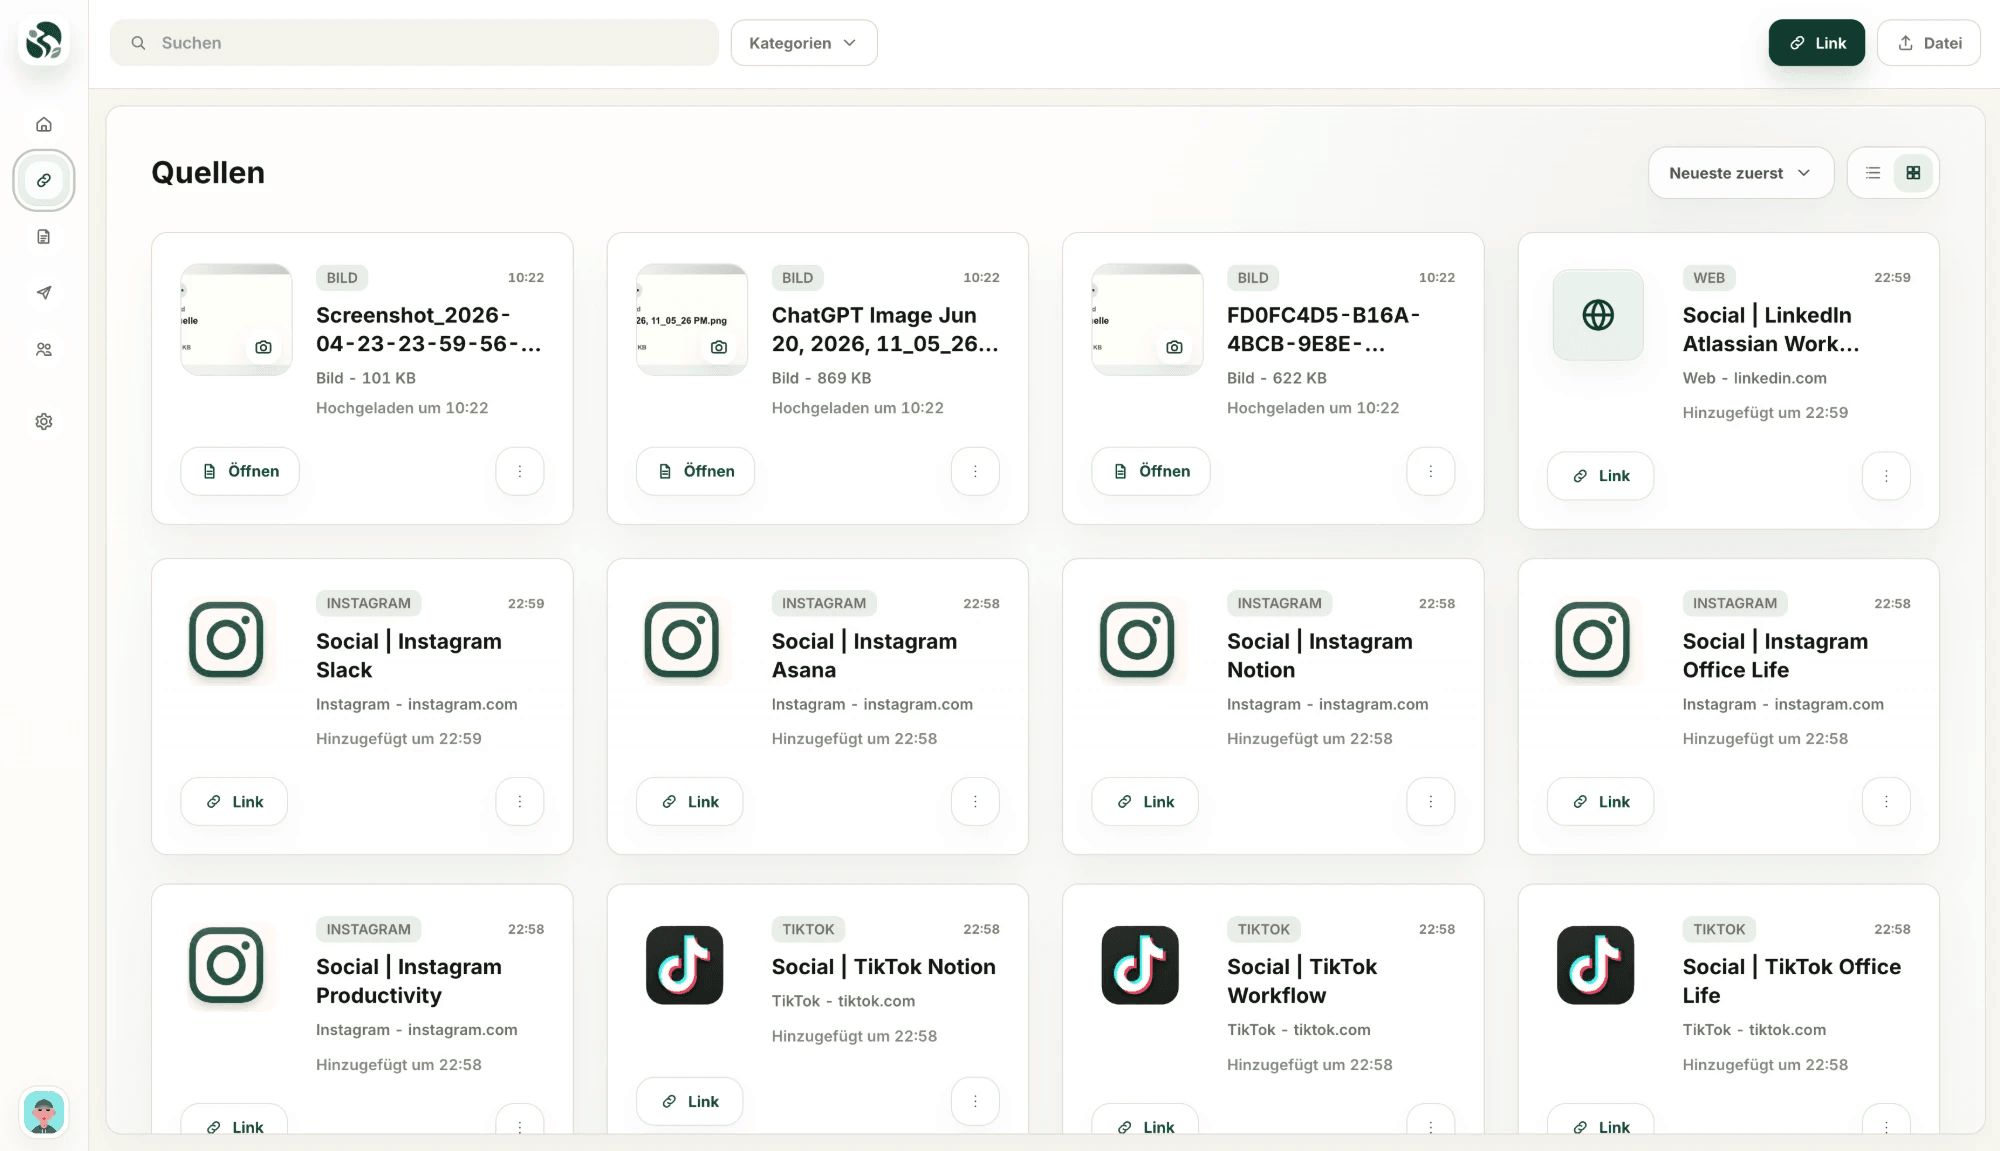Screen dimensions: 2000x1151
Task: Open link for Instagram Asana card
Action: [x=690, y=802]
